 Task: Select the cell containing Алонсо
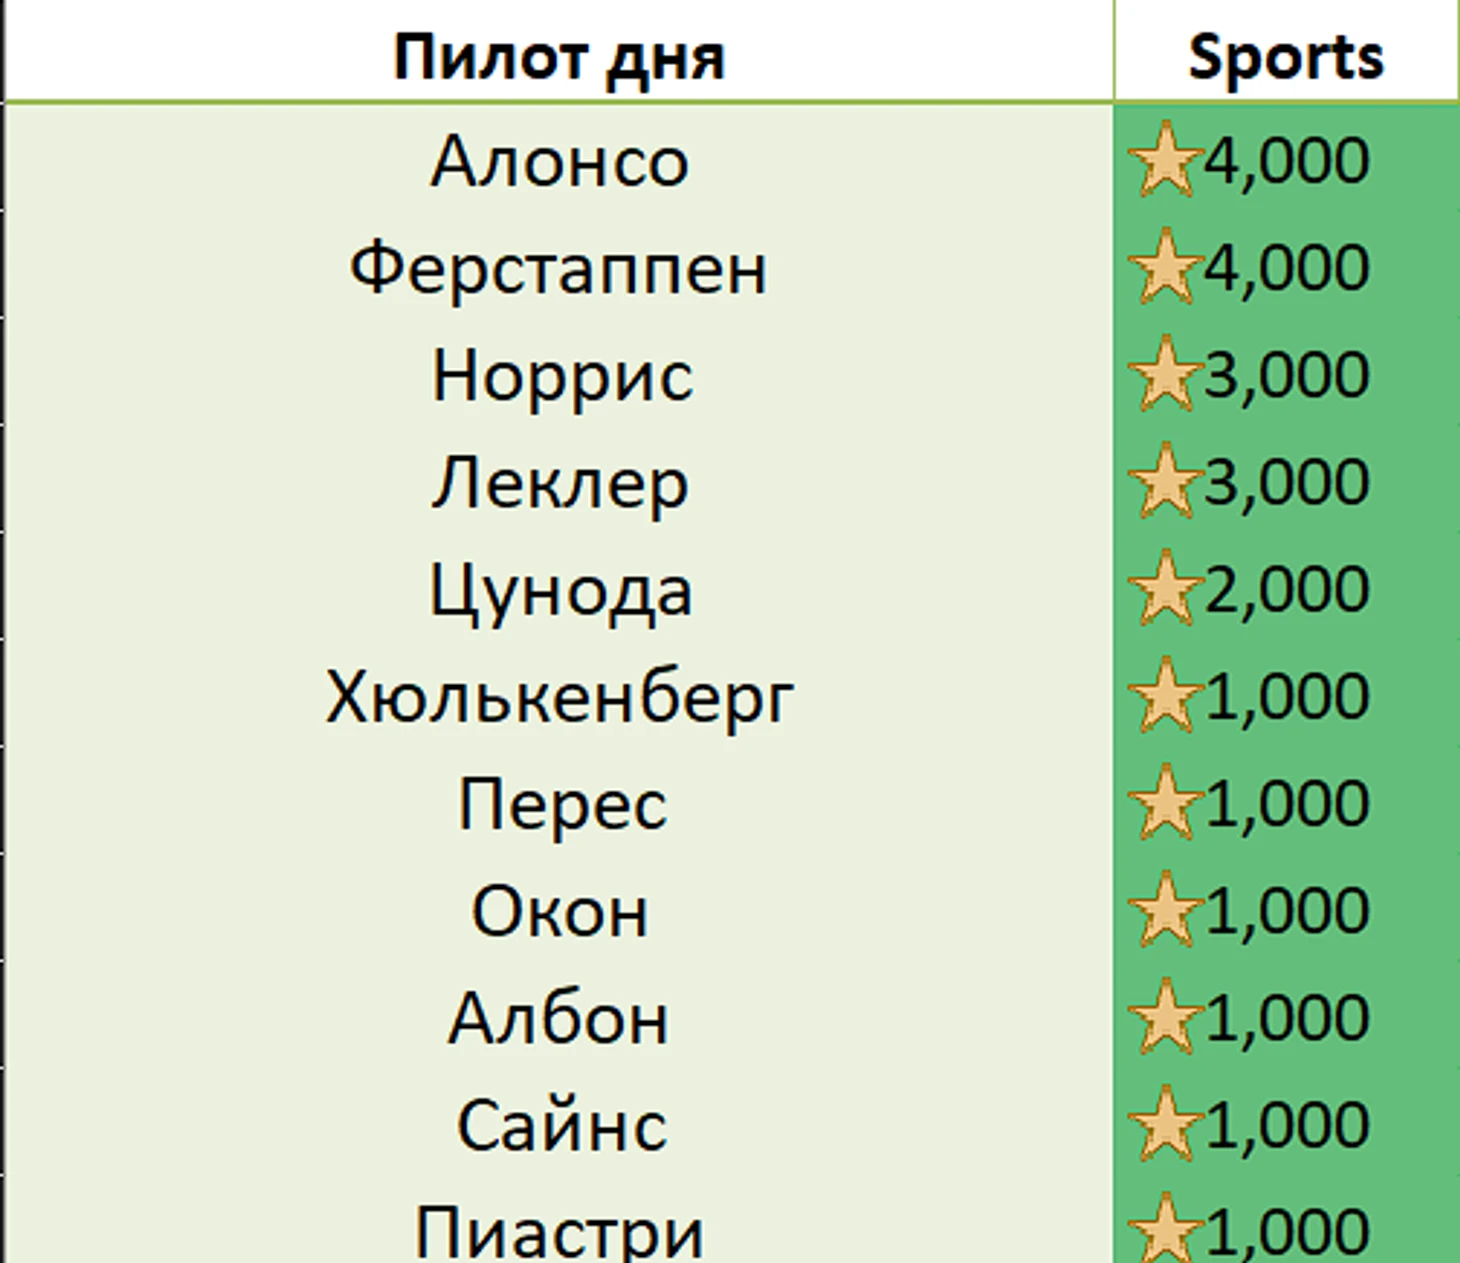pyautogui.click(x=559, y=161)
